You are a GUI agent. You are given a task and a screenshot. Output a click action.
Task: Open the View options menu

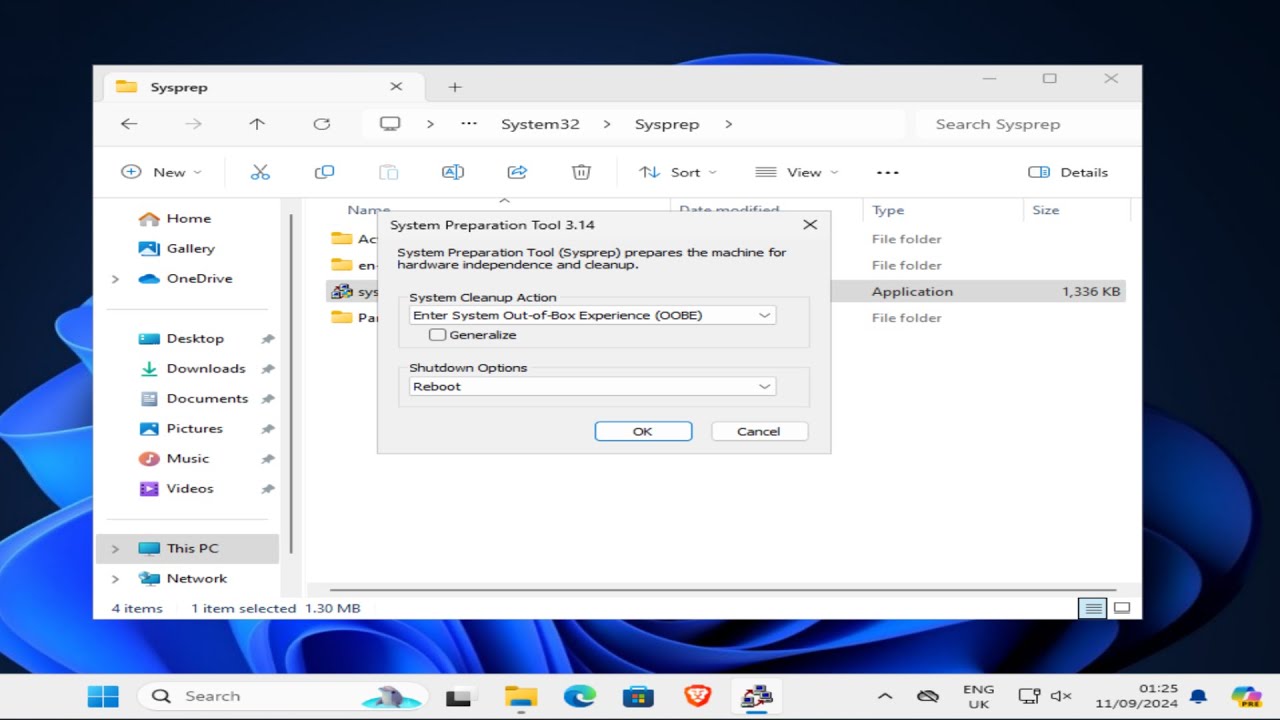tap(796, 172)
